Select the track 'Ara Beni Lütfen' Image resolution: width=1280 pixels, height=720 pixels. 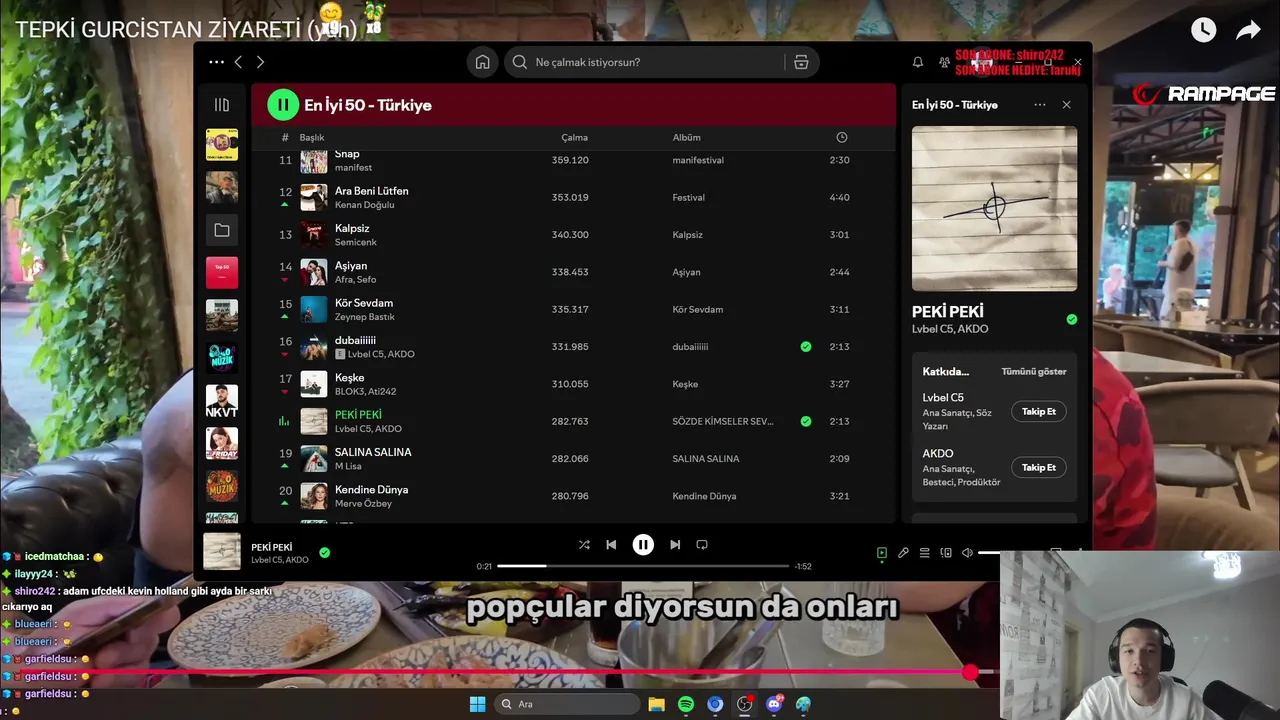pyautogui.click(x=371, y=191)
